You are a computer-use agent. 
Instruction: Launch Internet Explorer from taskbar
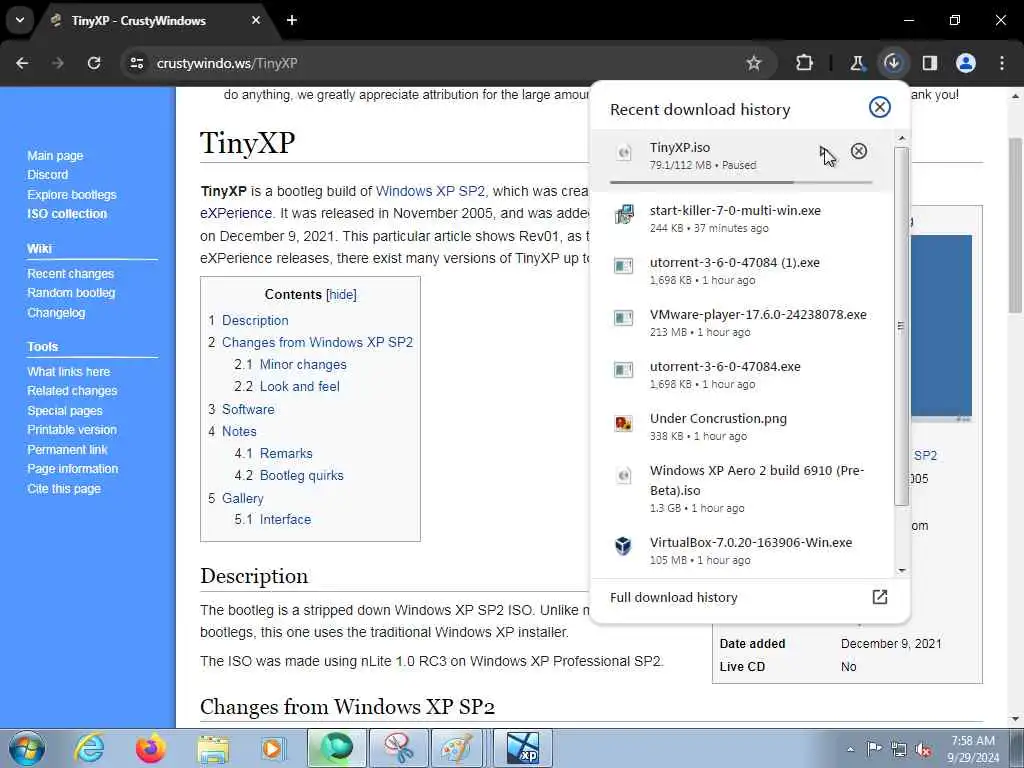[x=89, y=748]
